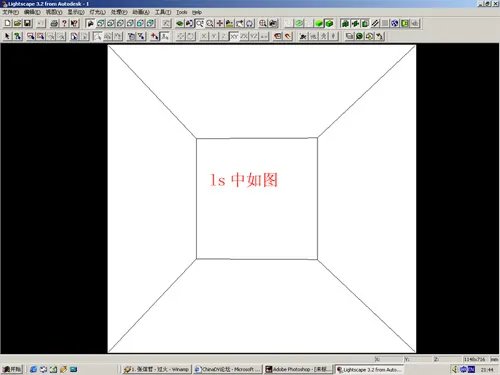Toggle the XY plane constraint button

coord(234,36)
